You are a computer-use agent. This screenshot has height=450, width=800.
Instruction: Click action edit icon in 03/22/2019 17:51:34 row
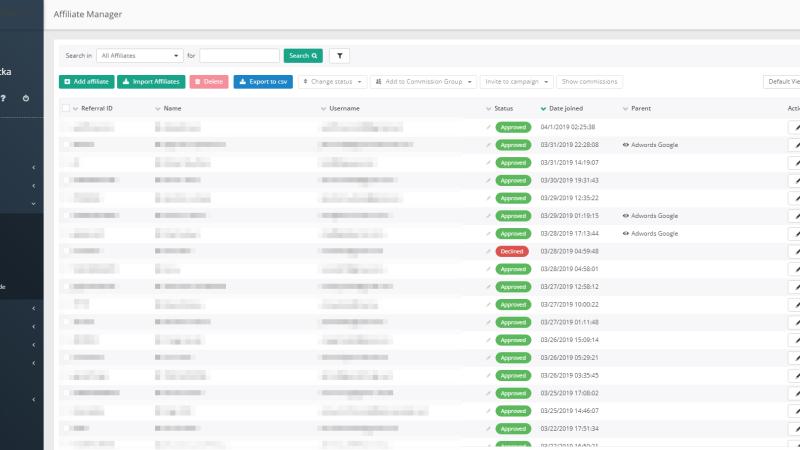795,429
